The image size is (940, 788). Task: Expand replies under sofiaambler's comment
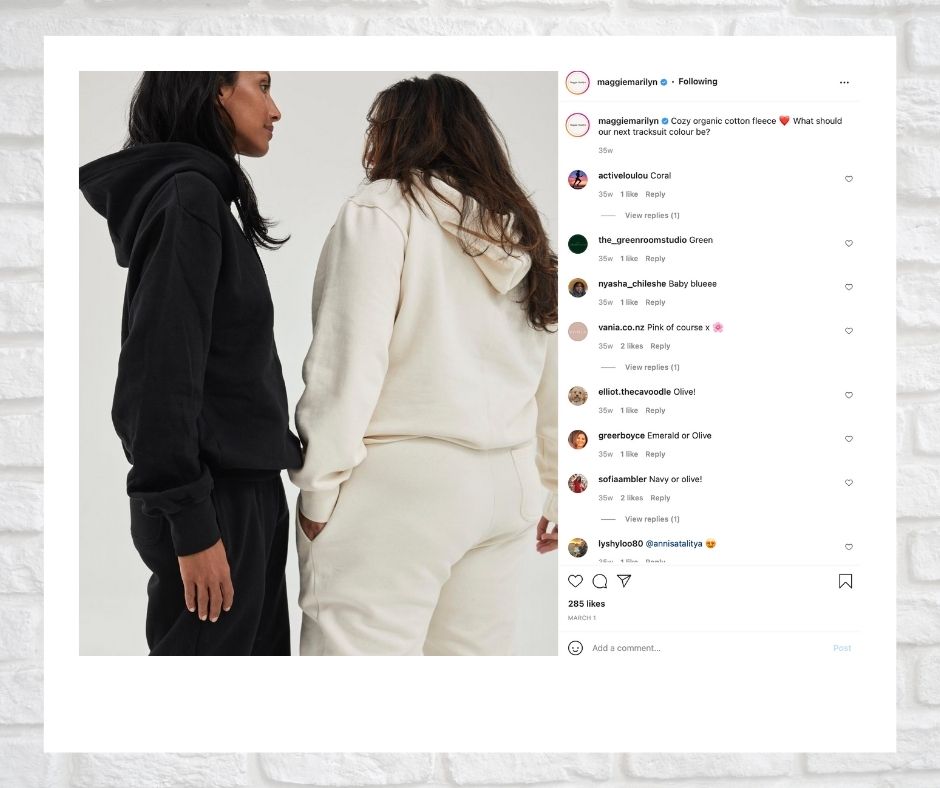pyautogui.click(x=652, y=519)
